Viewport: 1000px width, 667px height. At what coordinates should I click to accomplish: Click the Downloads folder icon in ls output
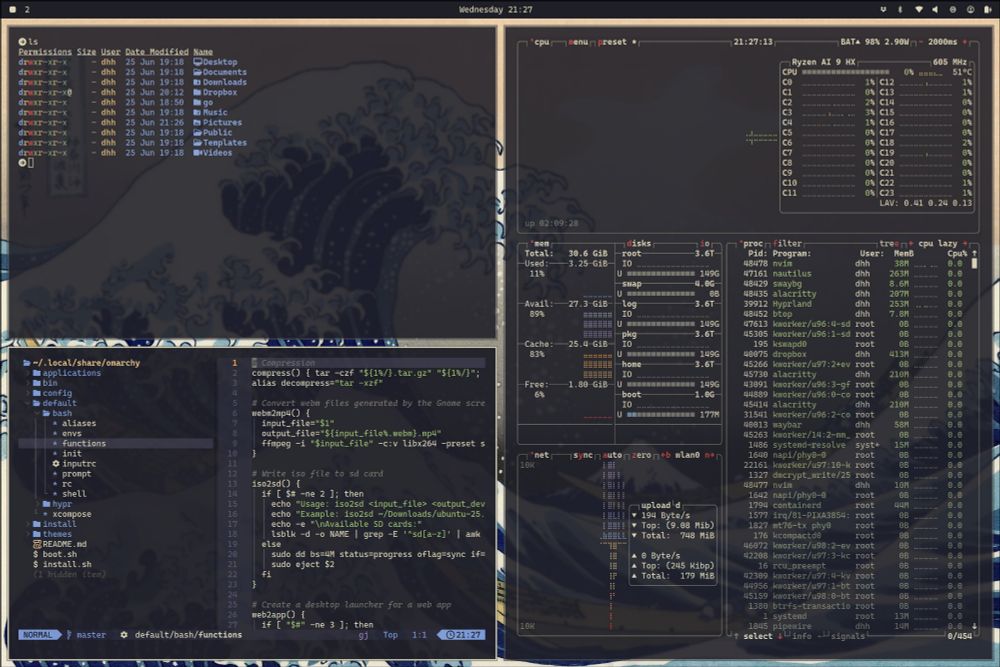[198, 82]
